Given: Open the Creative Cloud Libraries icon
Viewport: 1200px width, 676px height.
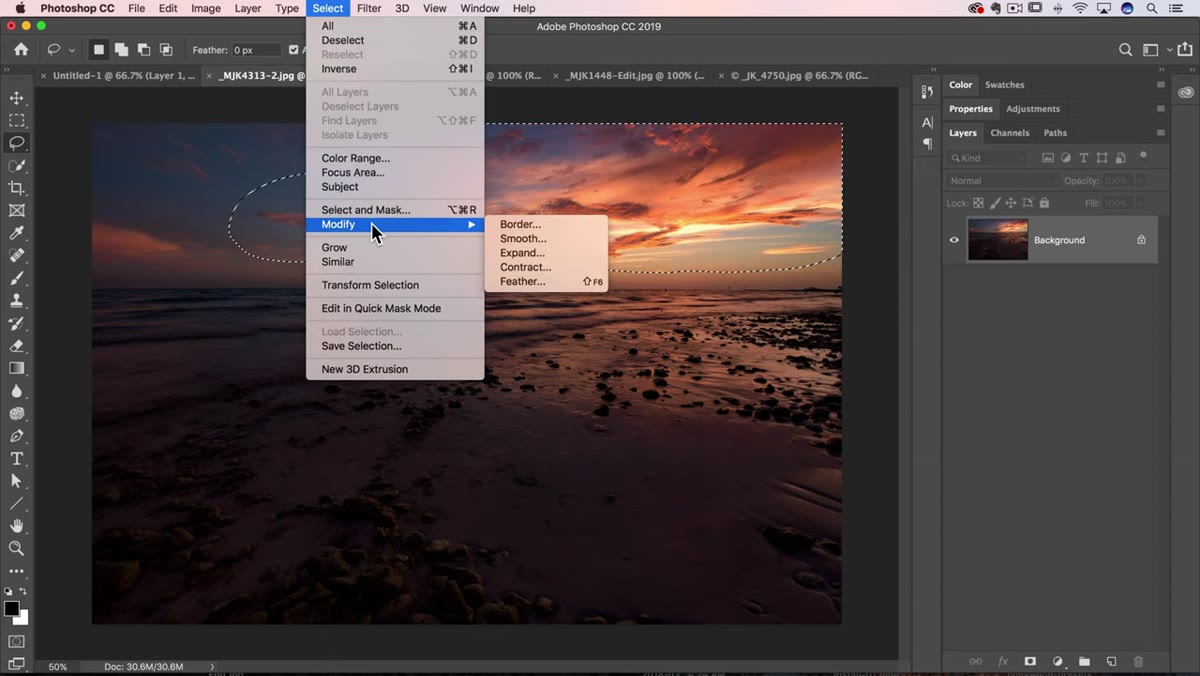Looking at the screenshot, I should click(x=1186, y=92).
